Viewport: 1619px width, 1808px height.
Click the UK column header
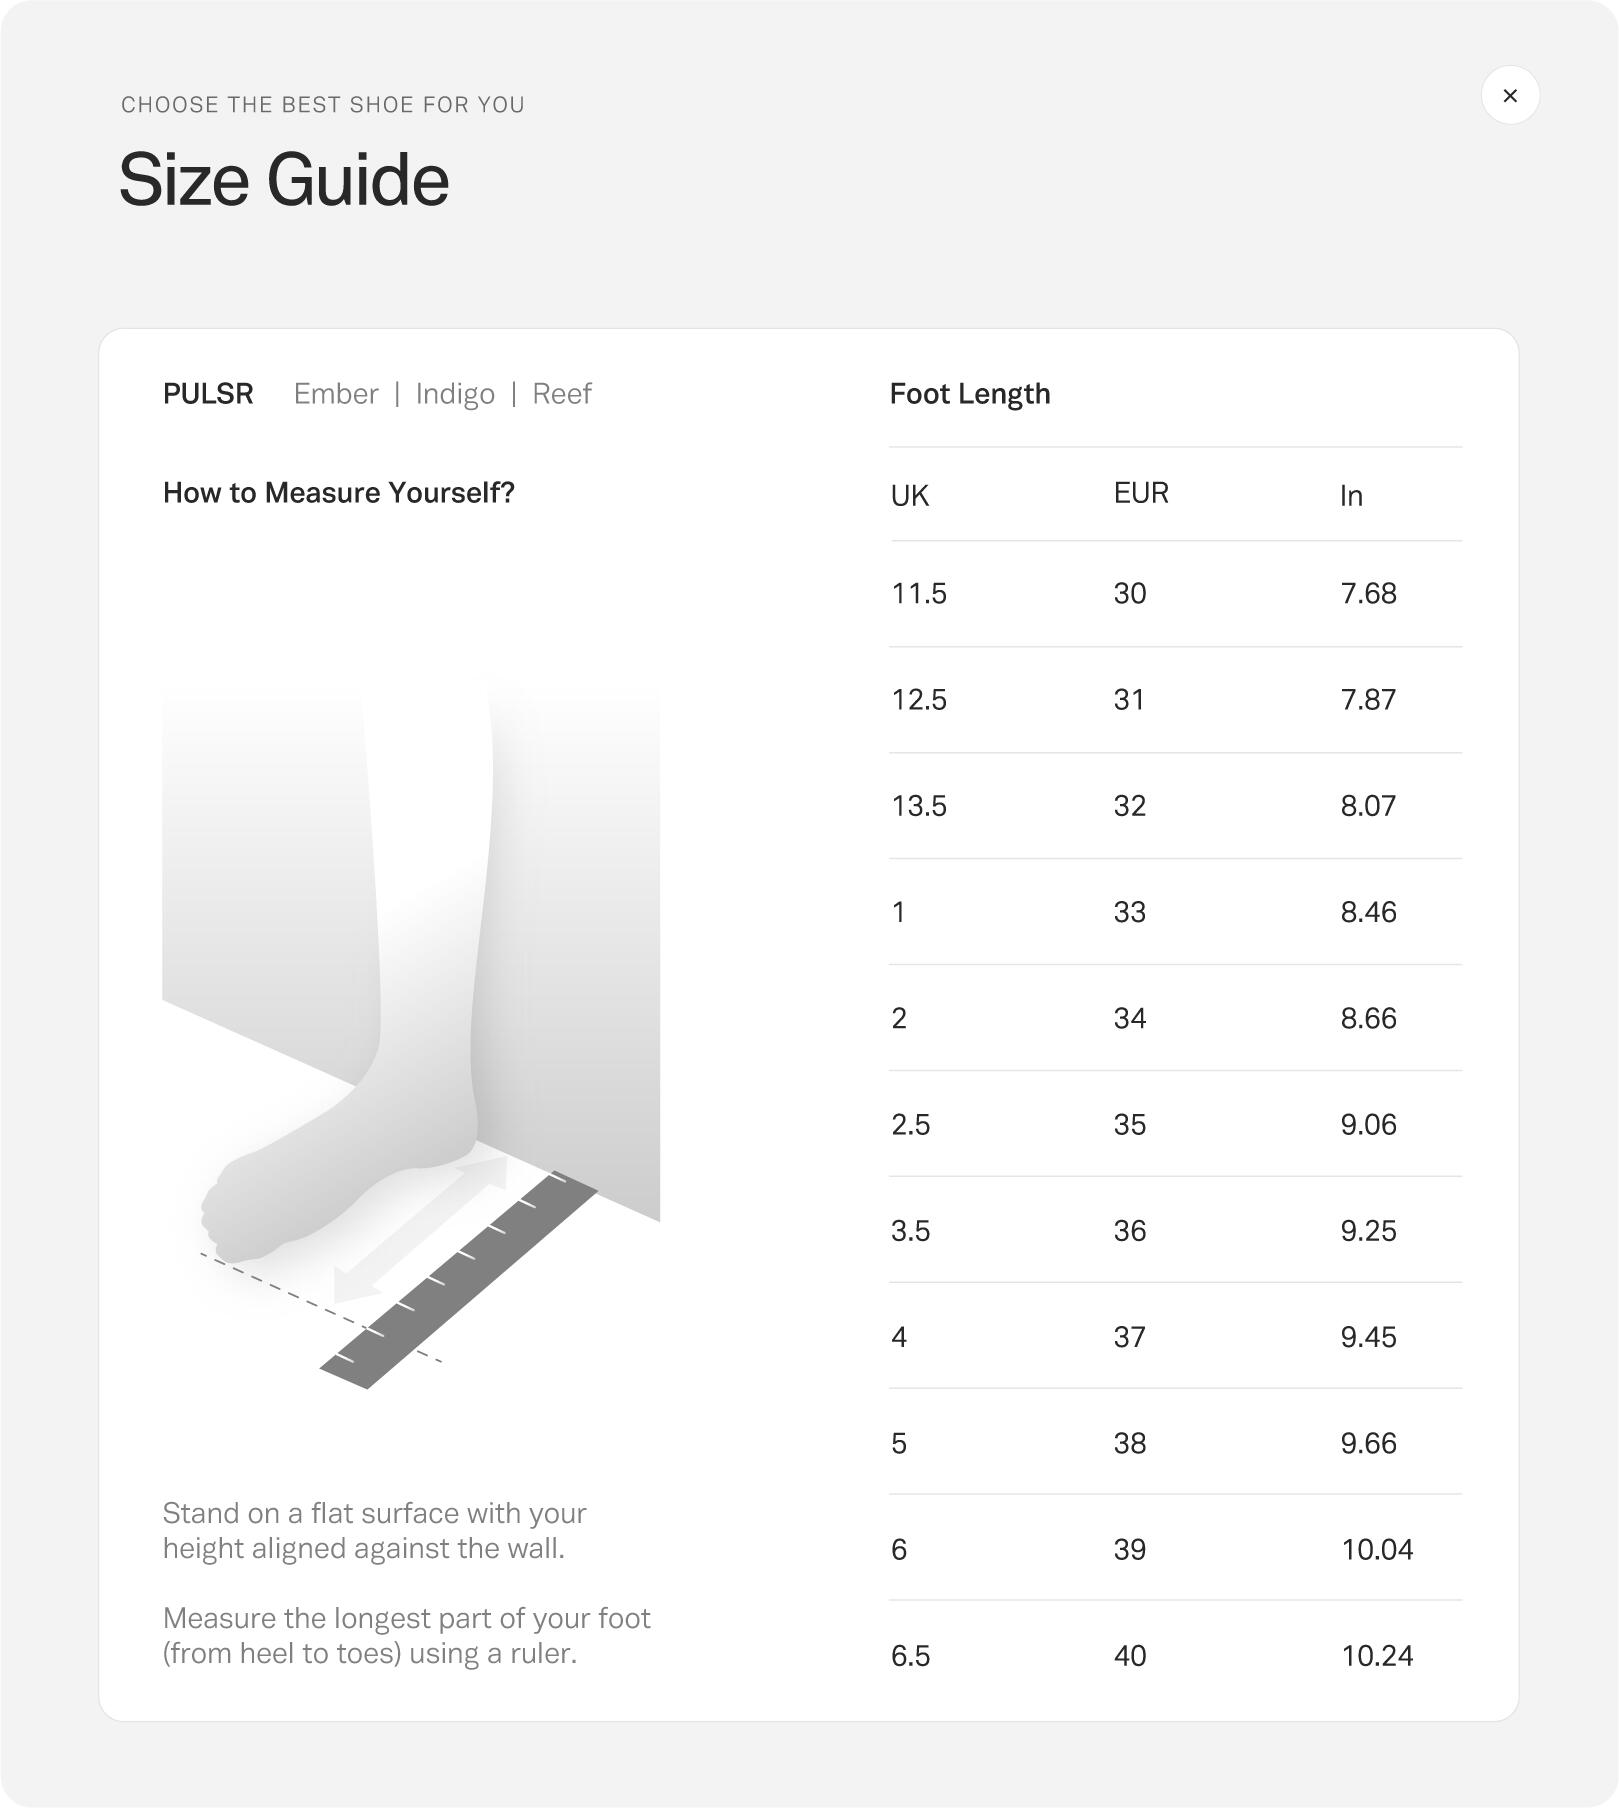(910, 496)
